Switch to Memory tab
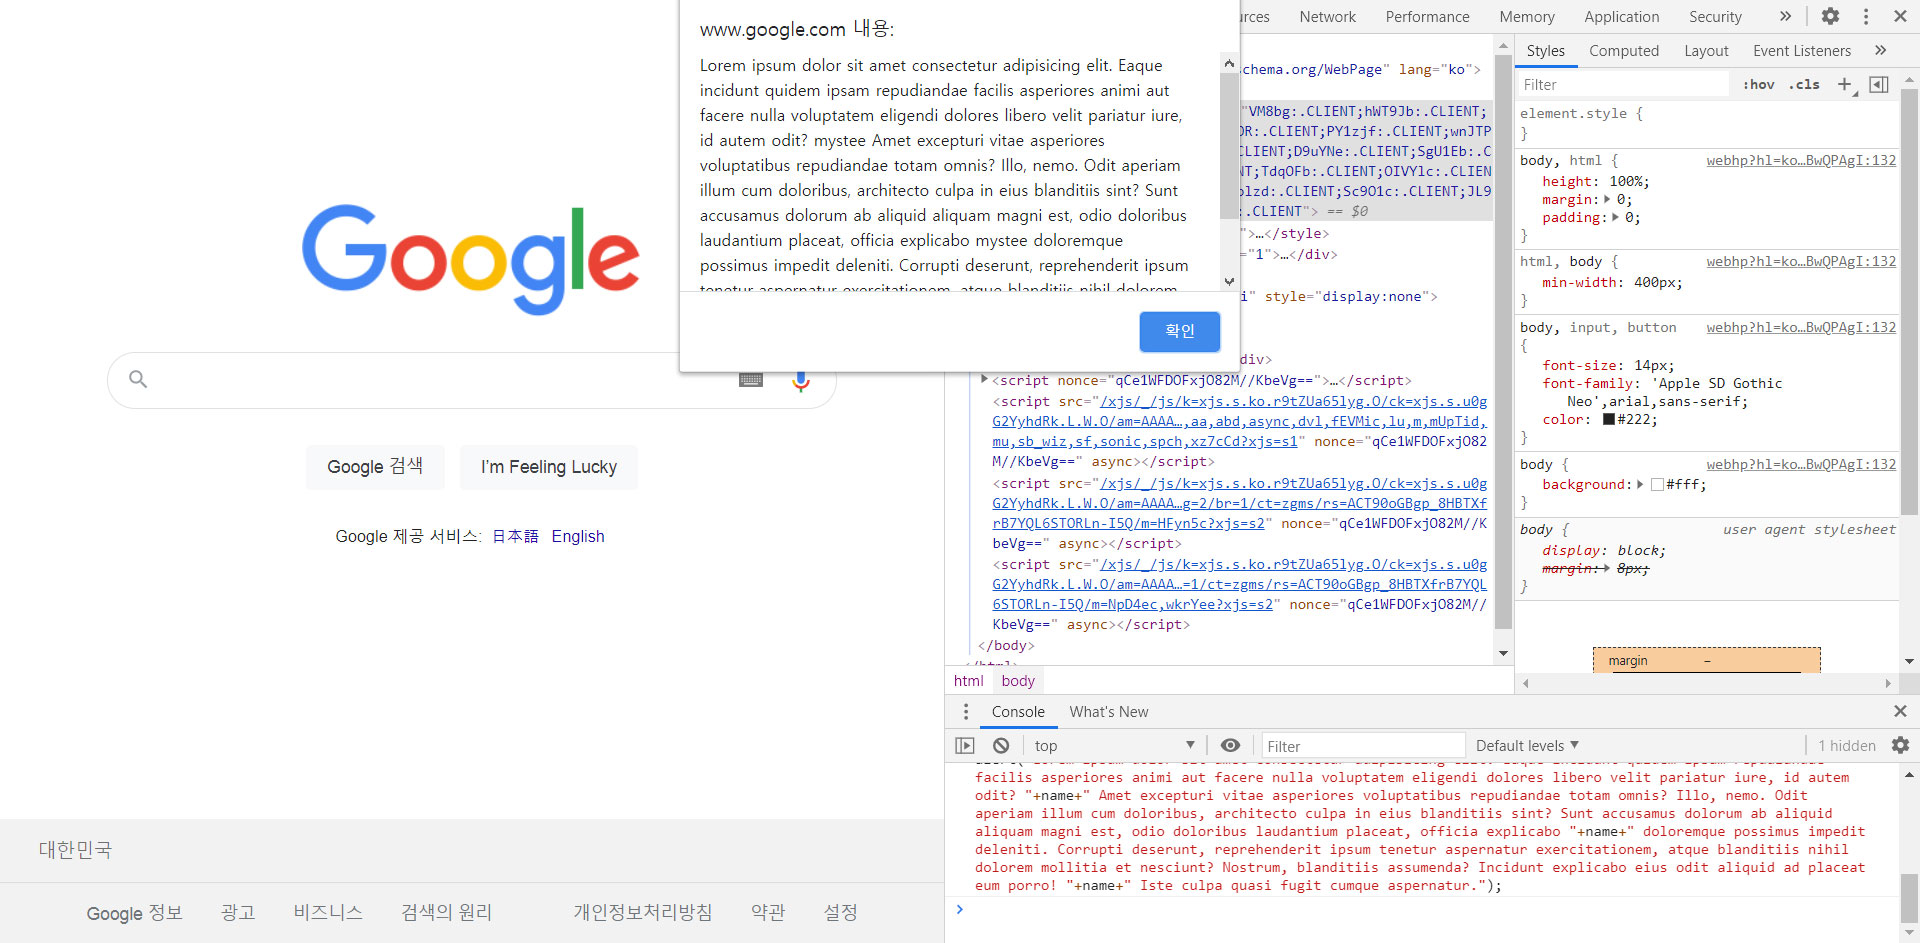The image size is (1920, 943). tap(1526, 17)
